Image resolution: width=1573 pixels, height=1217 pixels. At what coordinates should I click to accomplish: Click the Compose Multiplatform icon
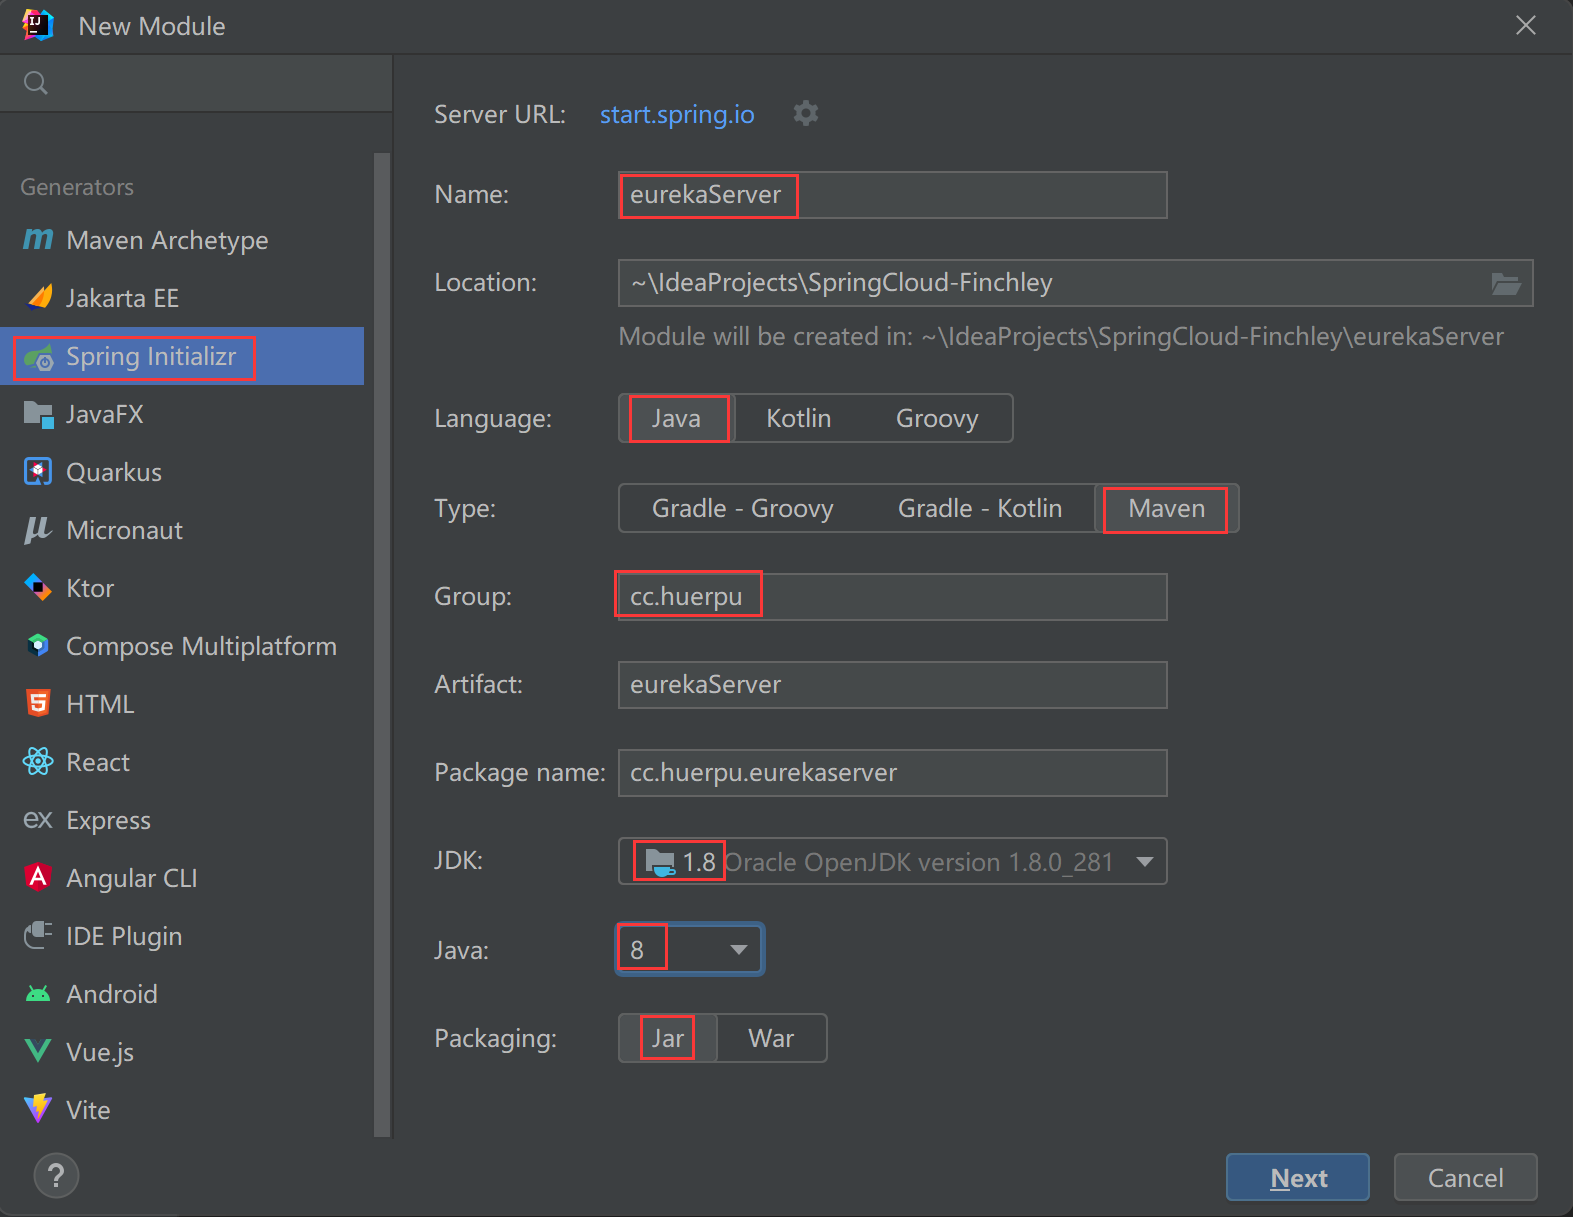[38, 645]
